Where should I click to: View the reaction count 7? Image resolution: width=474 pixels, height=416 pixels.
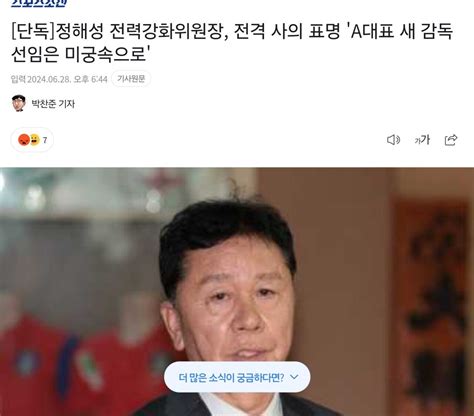pos(45,140)
